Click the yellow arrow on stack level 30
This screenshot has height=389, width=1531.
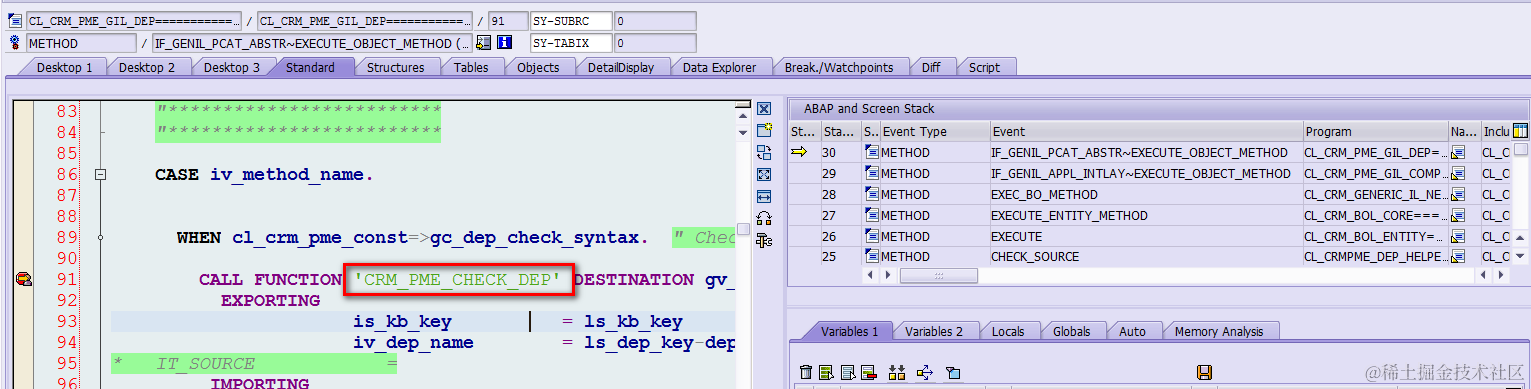(x=799, y=152)
